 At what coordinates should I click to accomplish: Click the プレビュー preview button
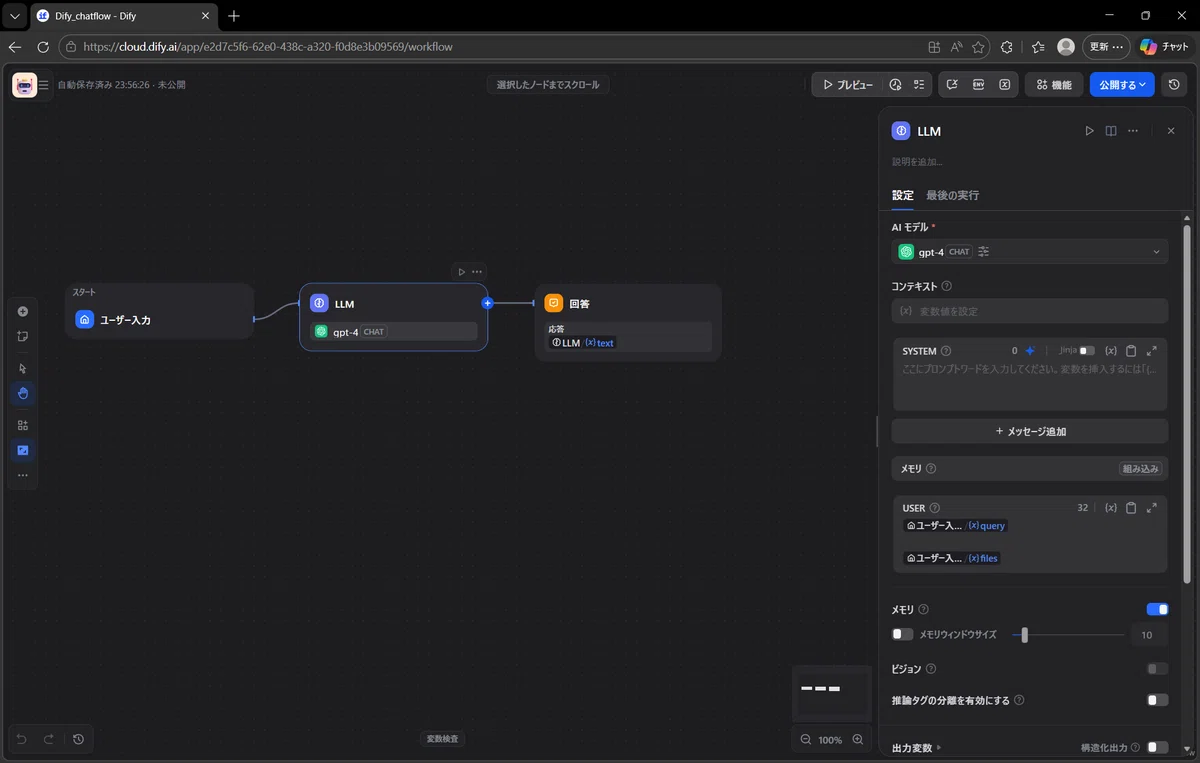[846, 85]
